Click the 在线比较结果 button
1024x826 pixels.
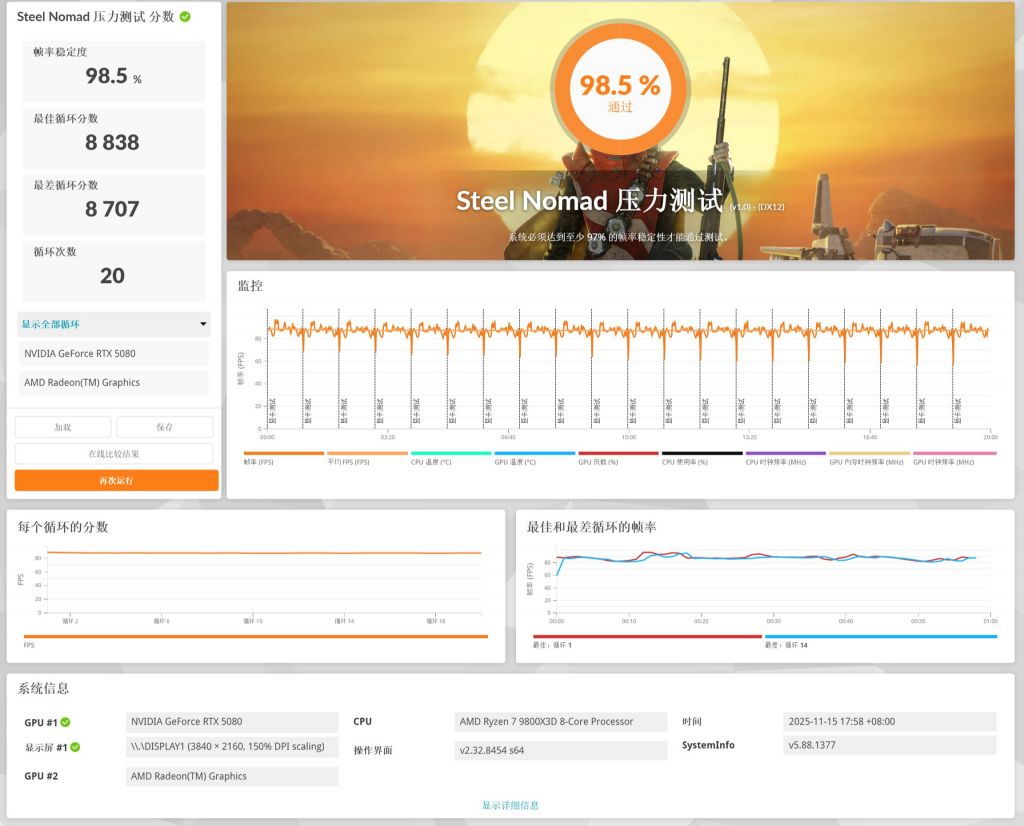(114, 454)
